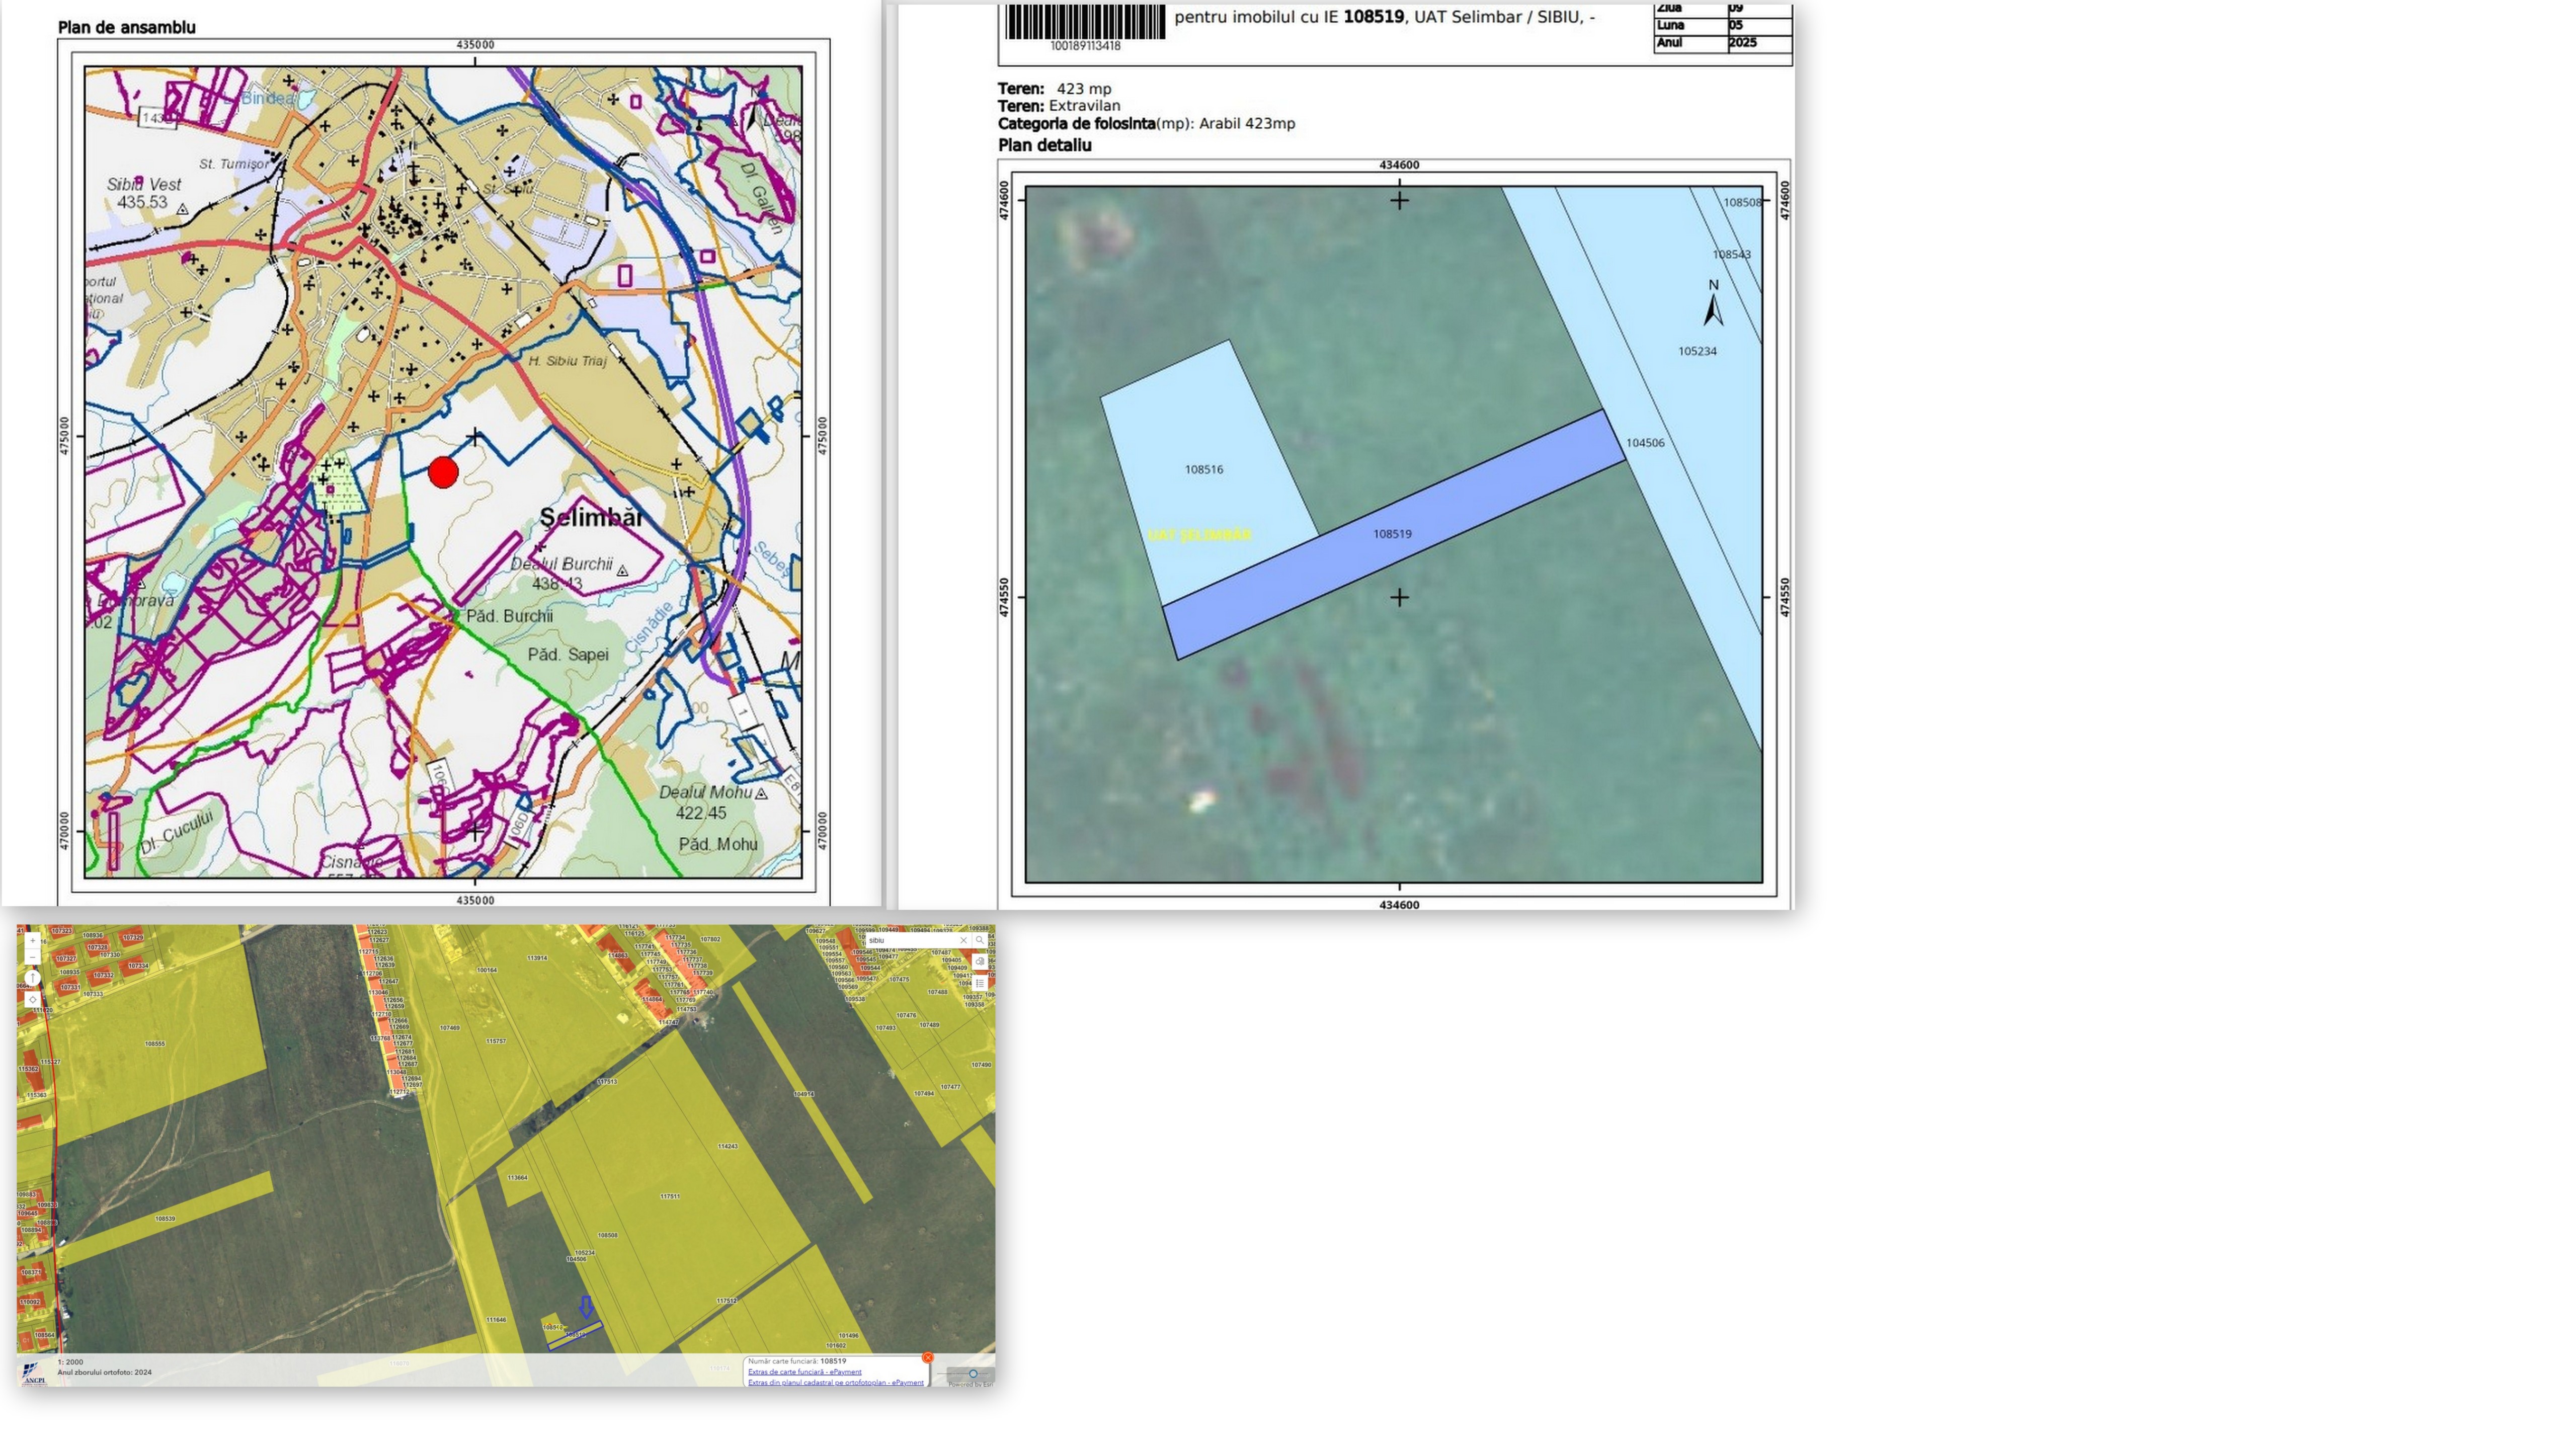
Task: Click the red location marker on overview map
Action: click(443, 472)
